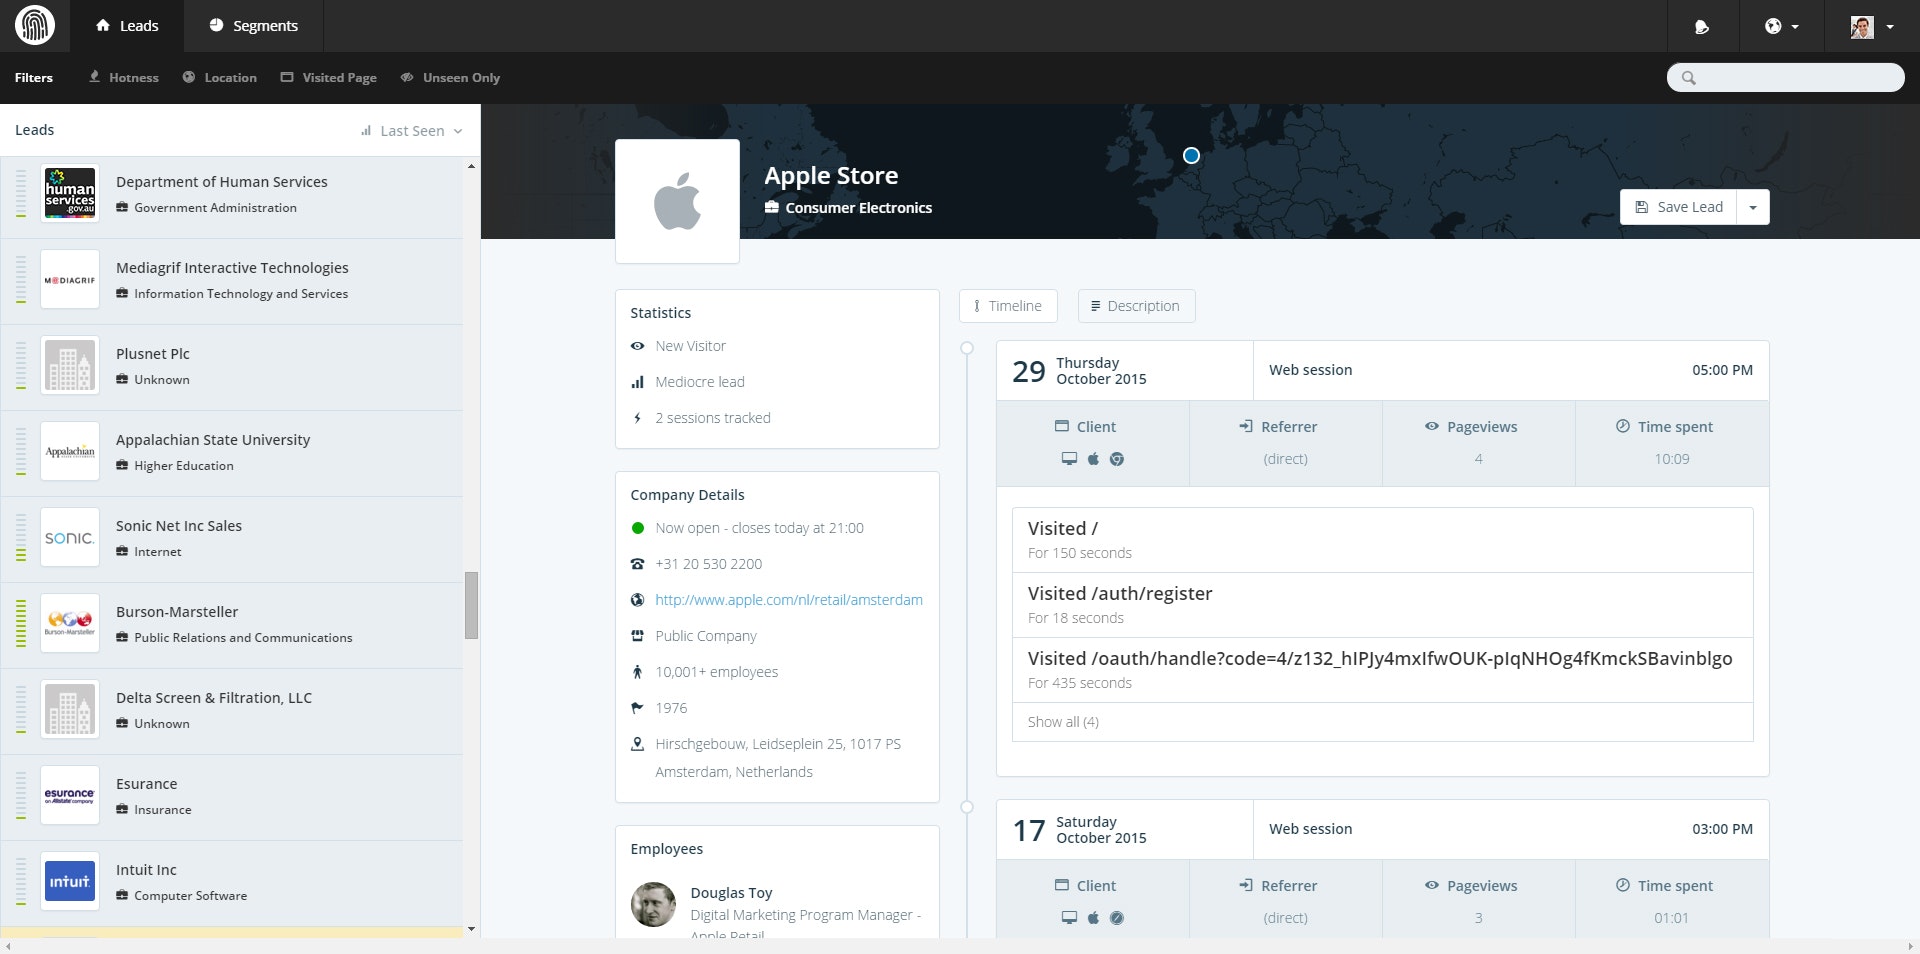The height and width of the screenshot is (954, 1920).
Task: Click the desktop icon in October 17 session
Action: [x=1069, y=918]
